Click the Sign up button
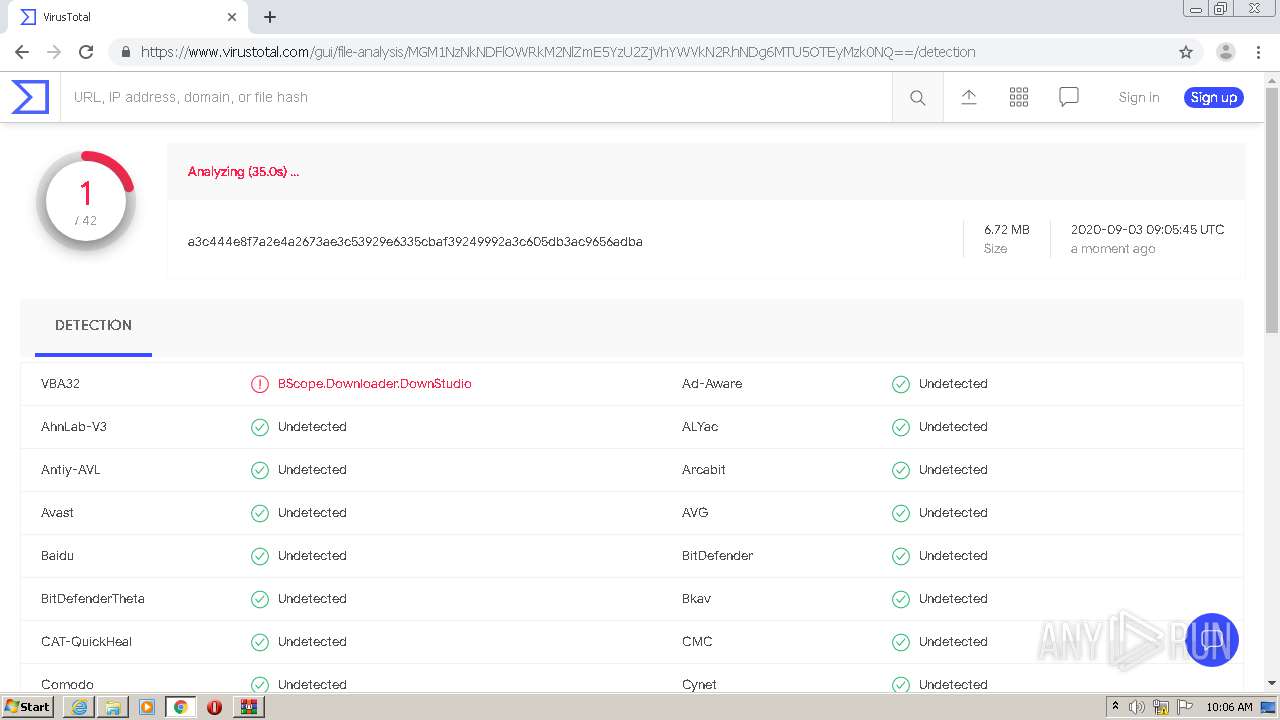1280x720 pixels. 1213,97
